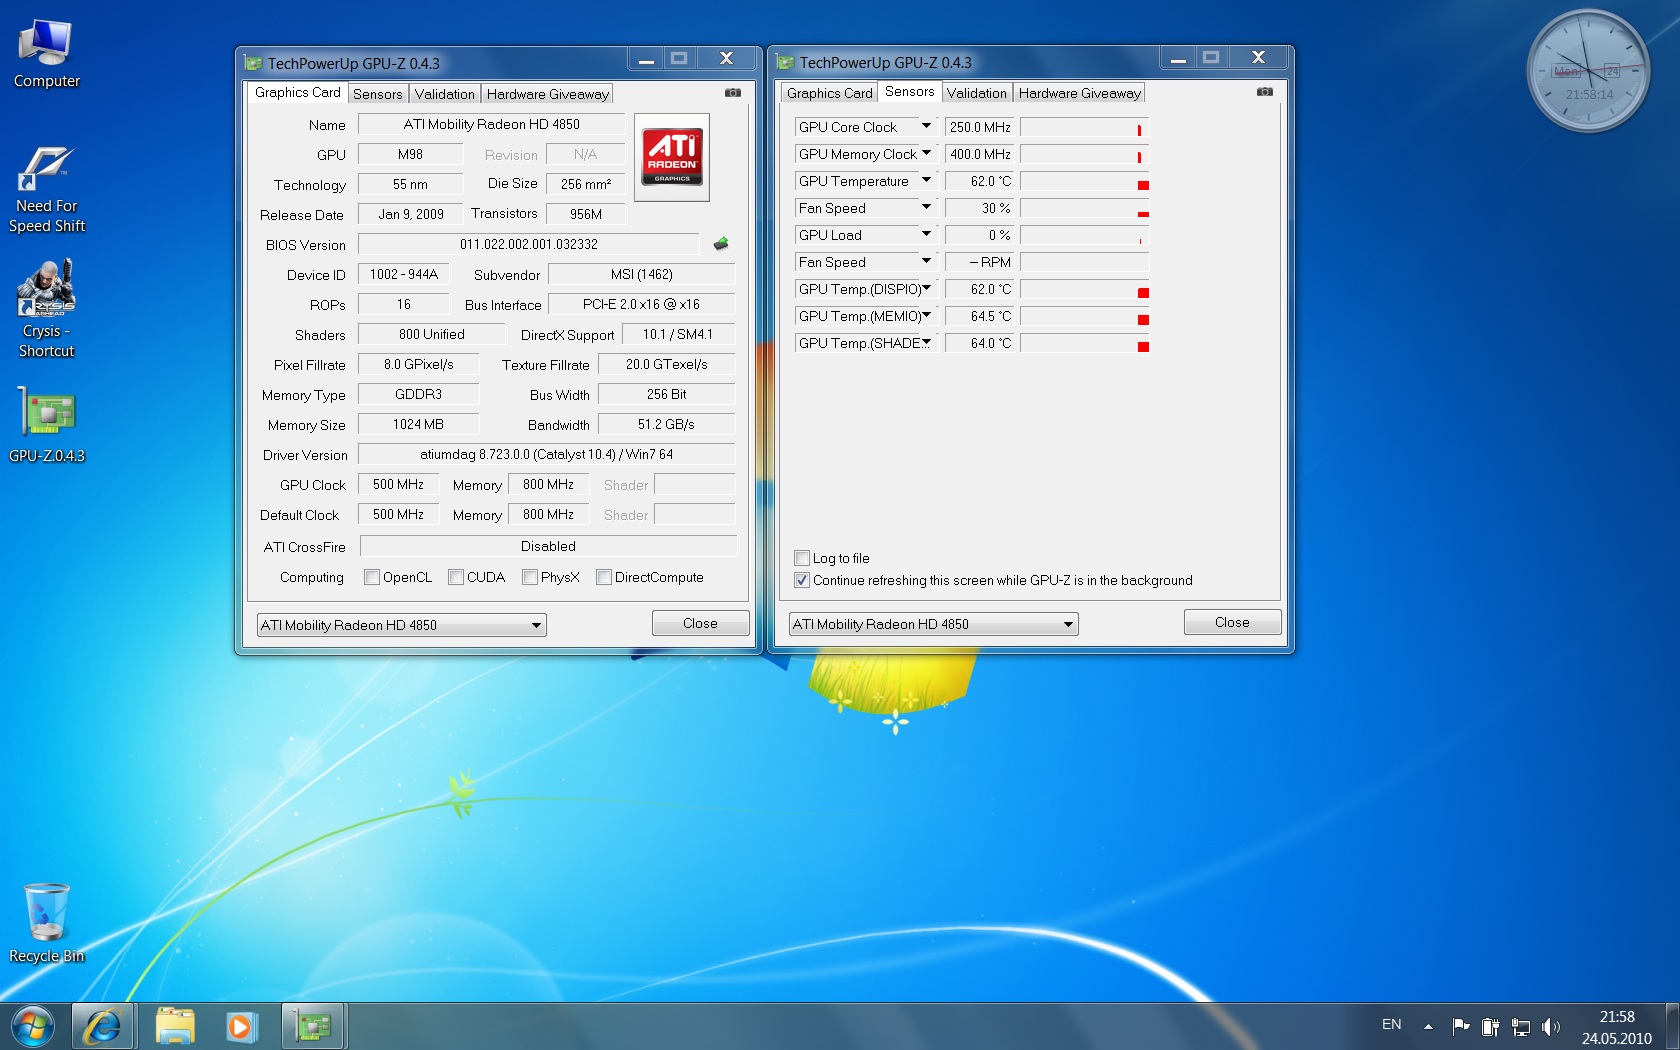Expand GPU Temperature sensor dropdown
1680x1050 pixels.
click(926, 180)
